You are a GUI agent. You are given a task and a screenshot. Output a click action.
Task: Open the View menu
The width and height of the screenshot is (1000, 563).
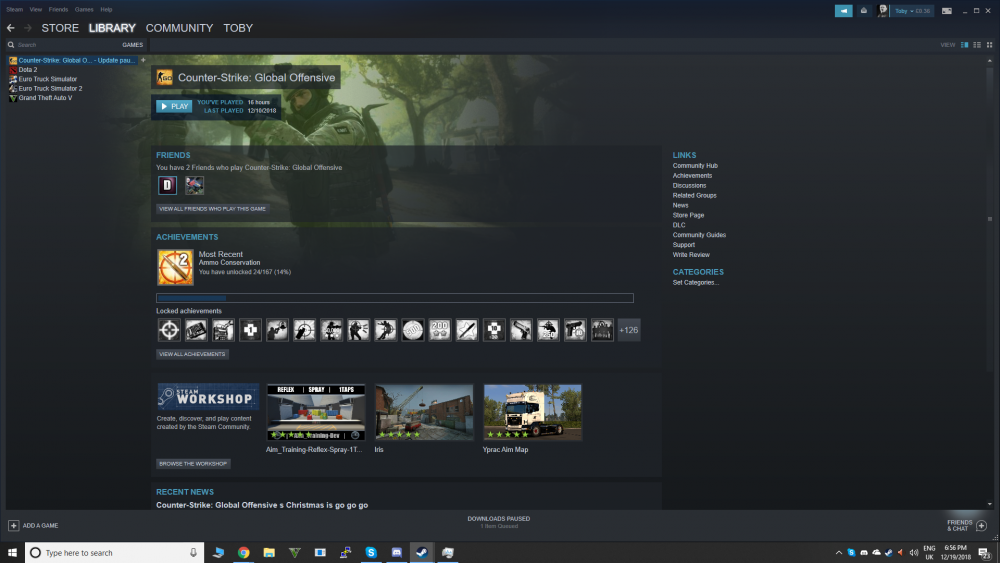point(36,10)
